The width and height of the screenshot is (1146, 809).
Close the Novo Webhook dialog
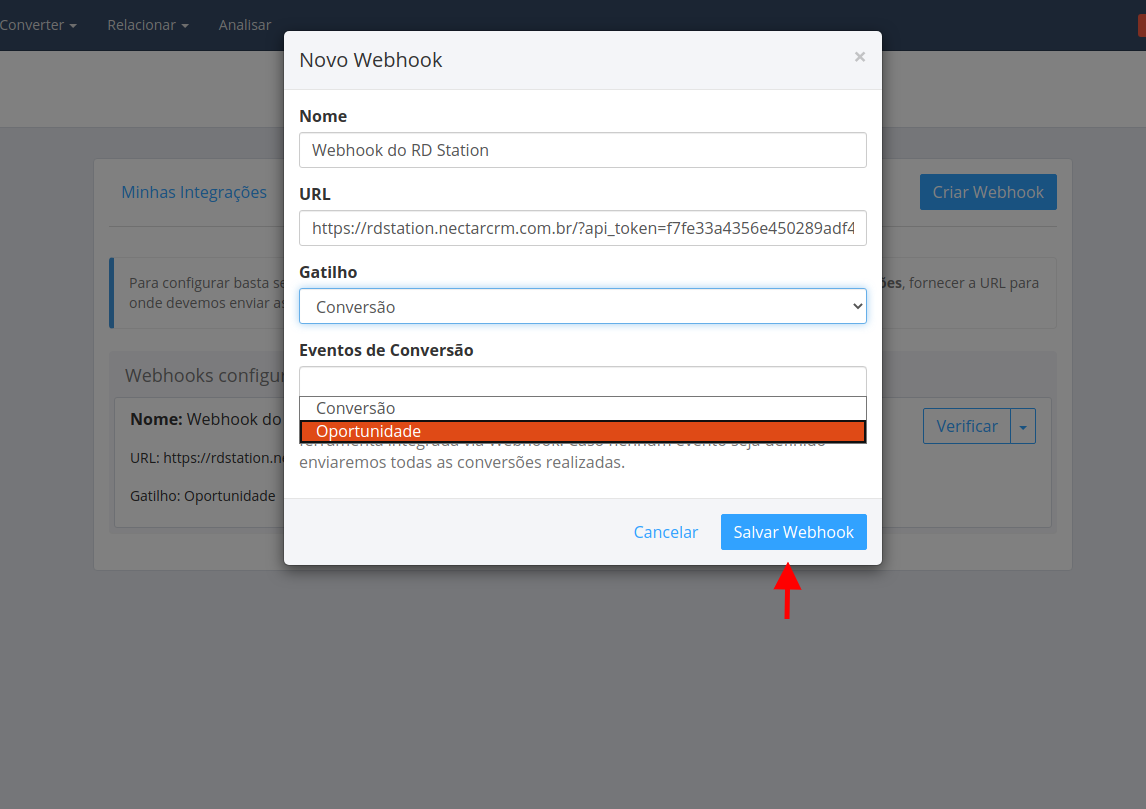[860, 57]
